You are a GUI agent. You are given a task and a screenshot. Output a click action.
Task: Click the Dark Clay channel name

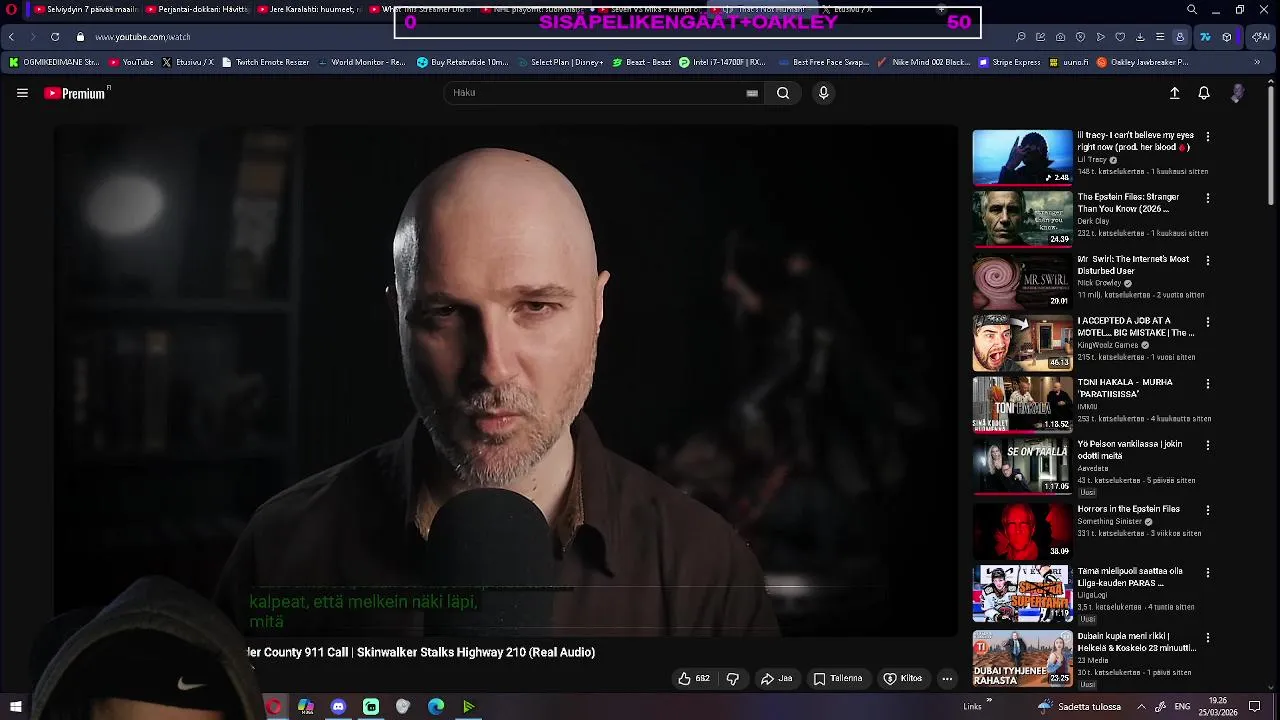1093,221
